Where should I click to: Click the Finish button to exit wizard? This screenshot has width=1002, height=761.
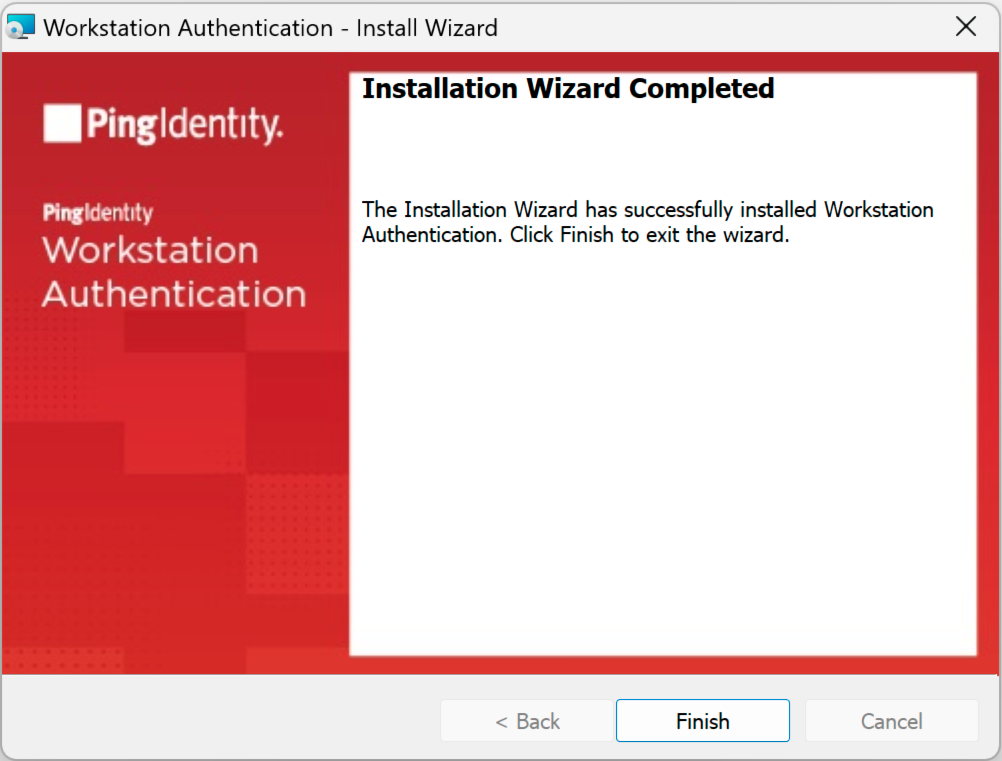pos(702,721)
